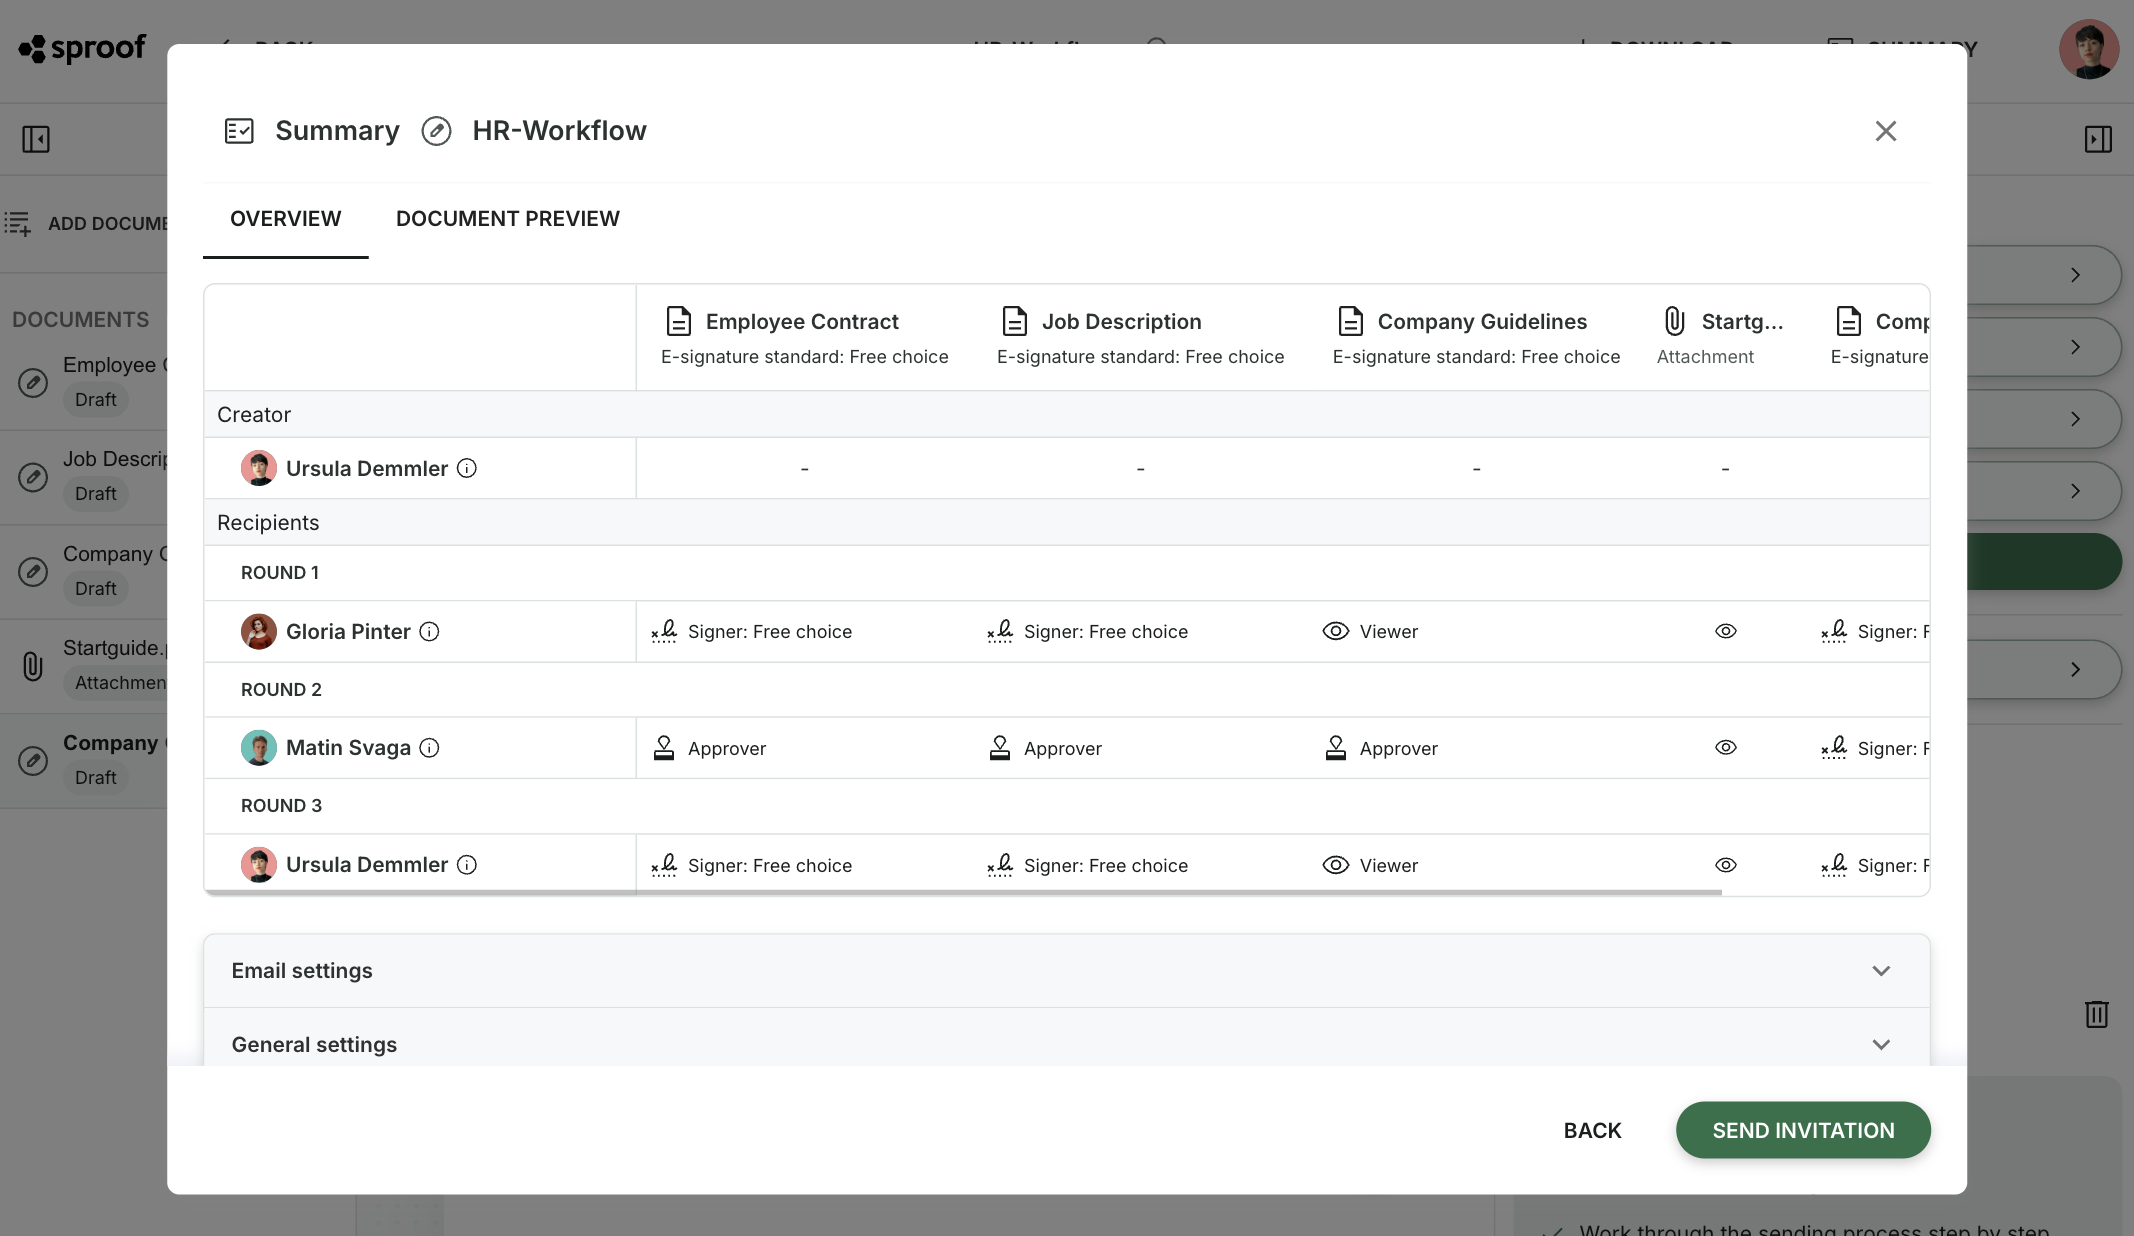Click the pencil icon of Job Description sidebar item
This screenshot has width=2134, height=1236.
click(33, 477)
